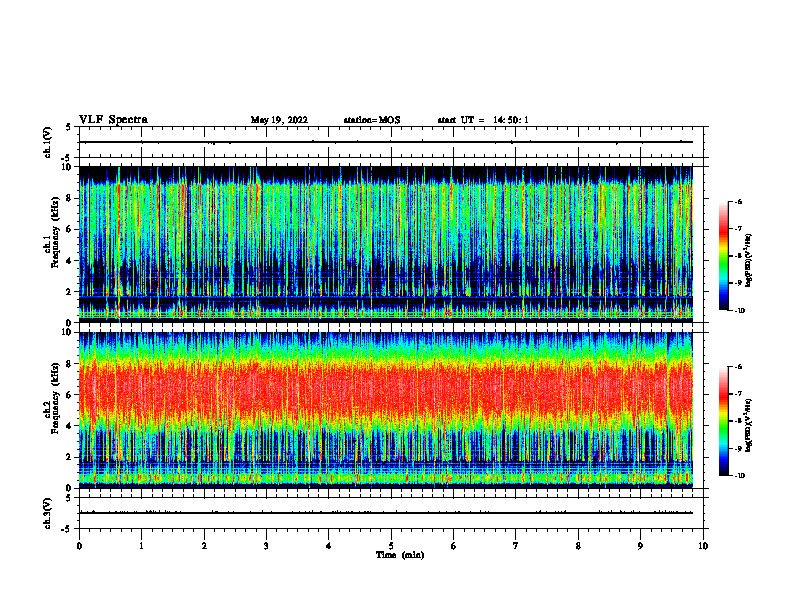Click the 'station=MOS' label
Image resolution: width=792 pixels, height=612 pixels.
coord(372,120)
